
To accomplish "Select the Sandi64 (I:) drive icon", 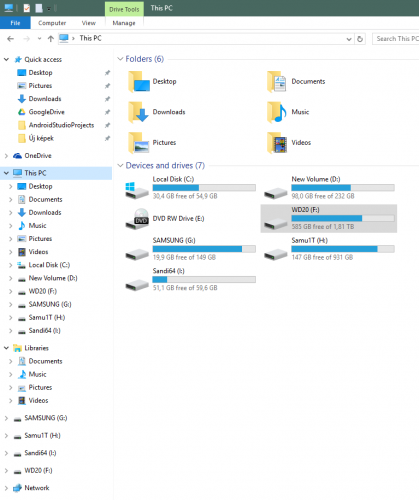I will point(137,285).
